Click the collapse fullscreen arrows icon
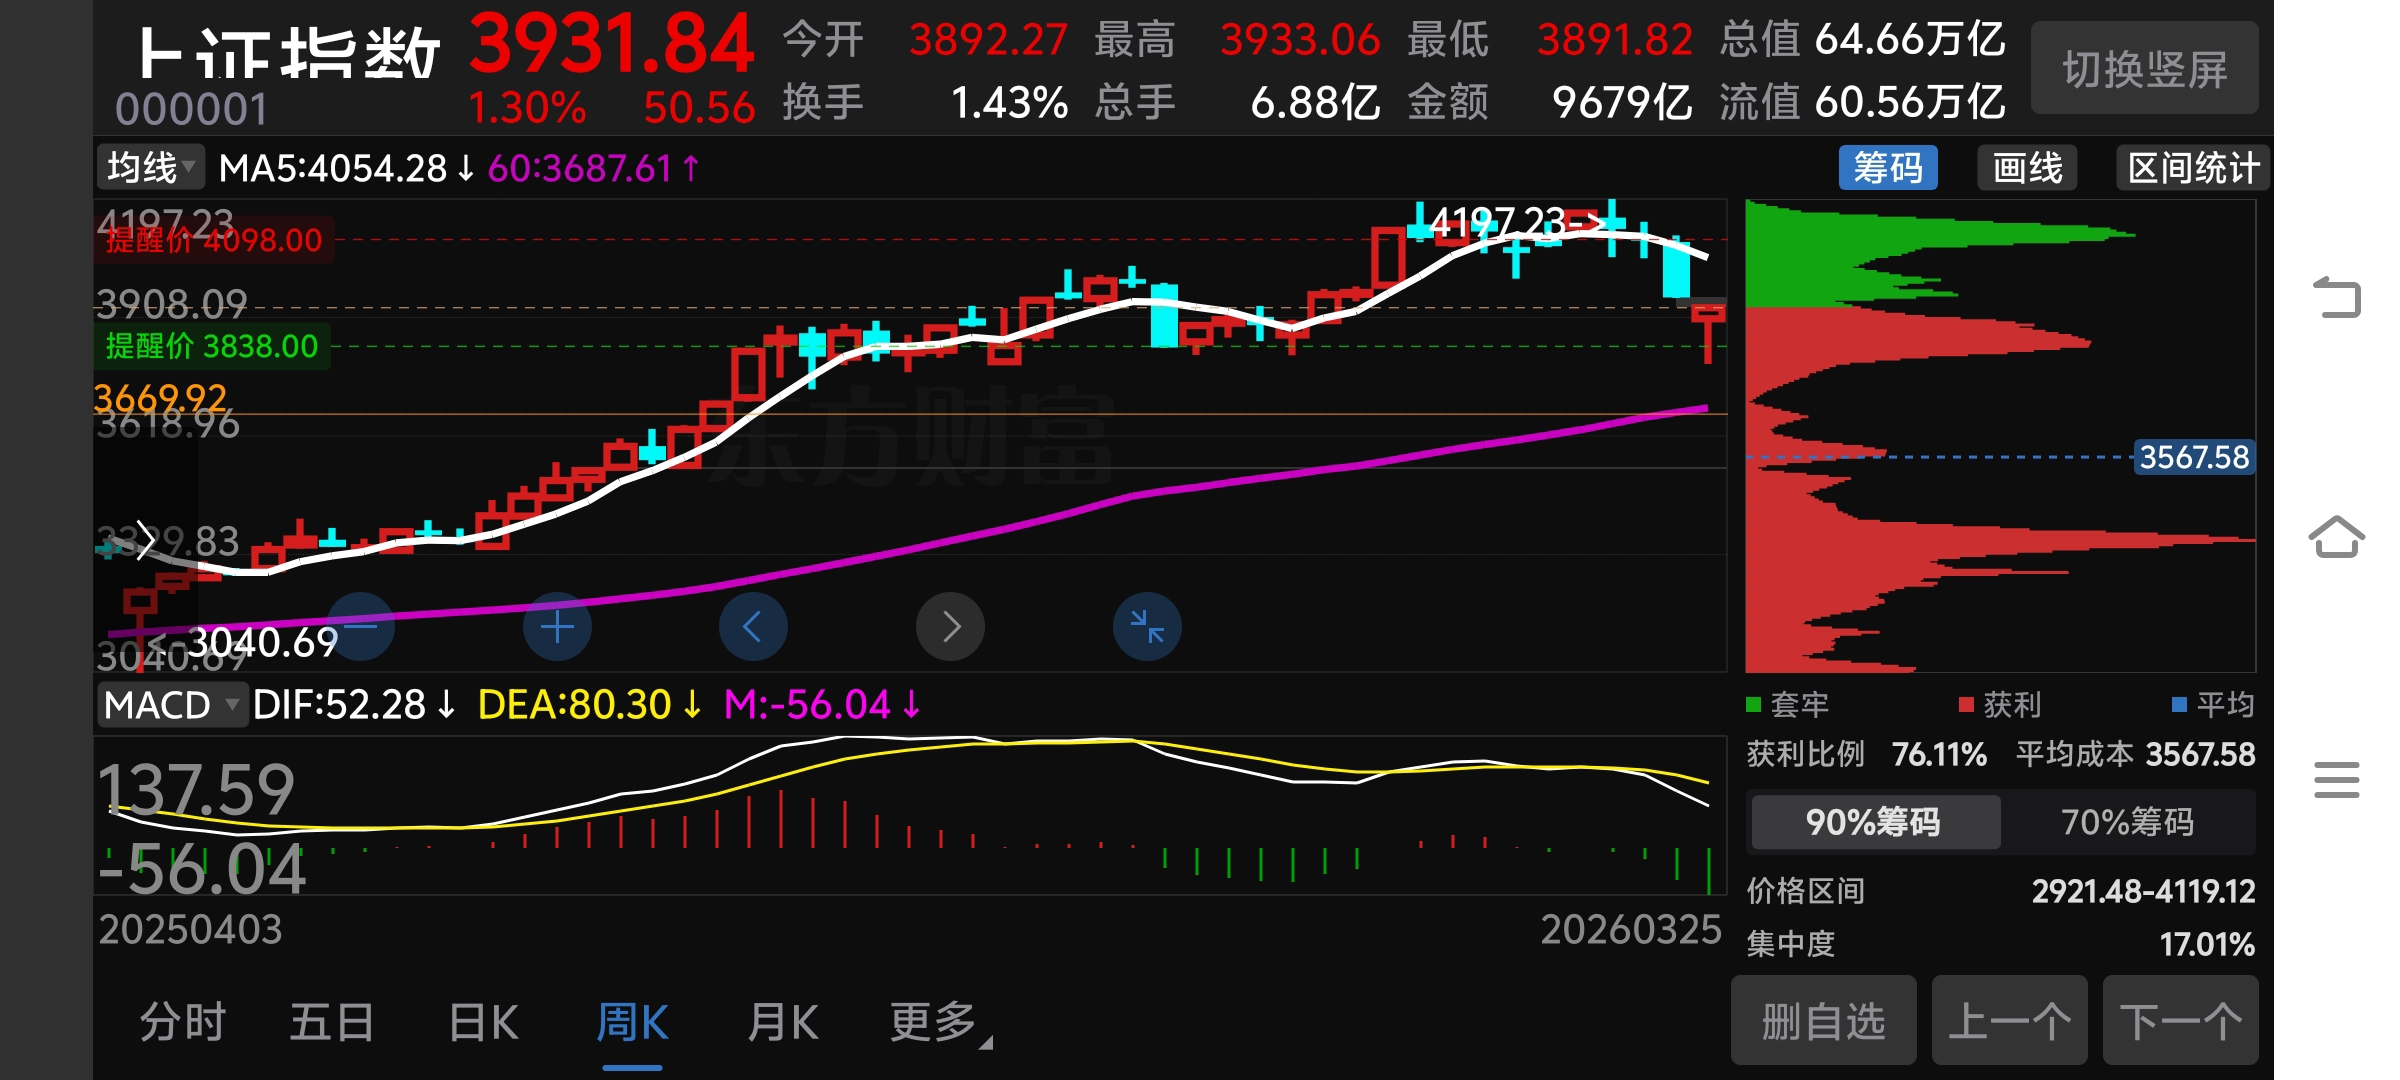 (x=1147, y=627)
